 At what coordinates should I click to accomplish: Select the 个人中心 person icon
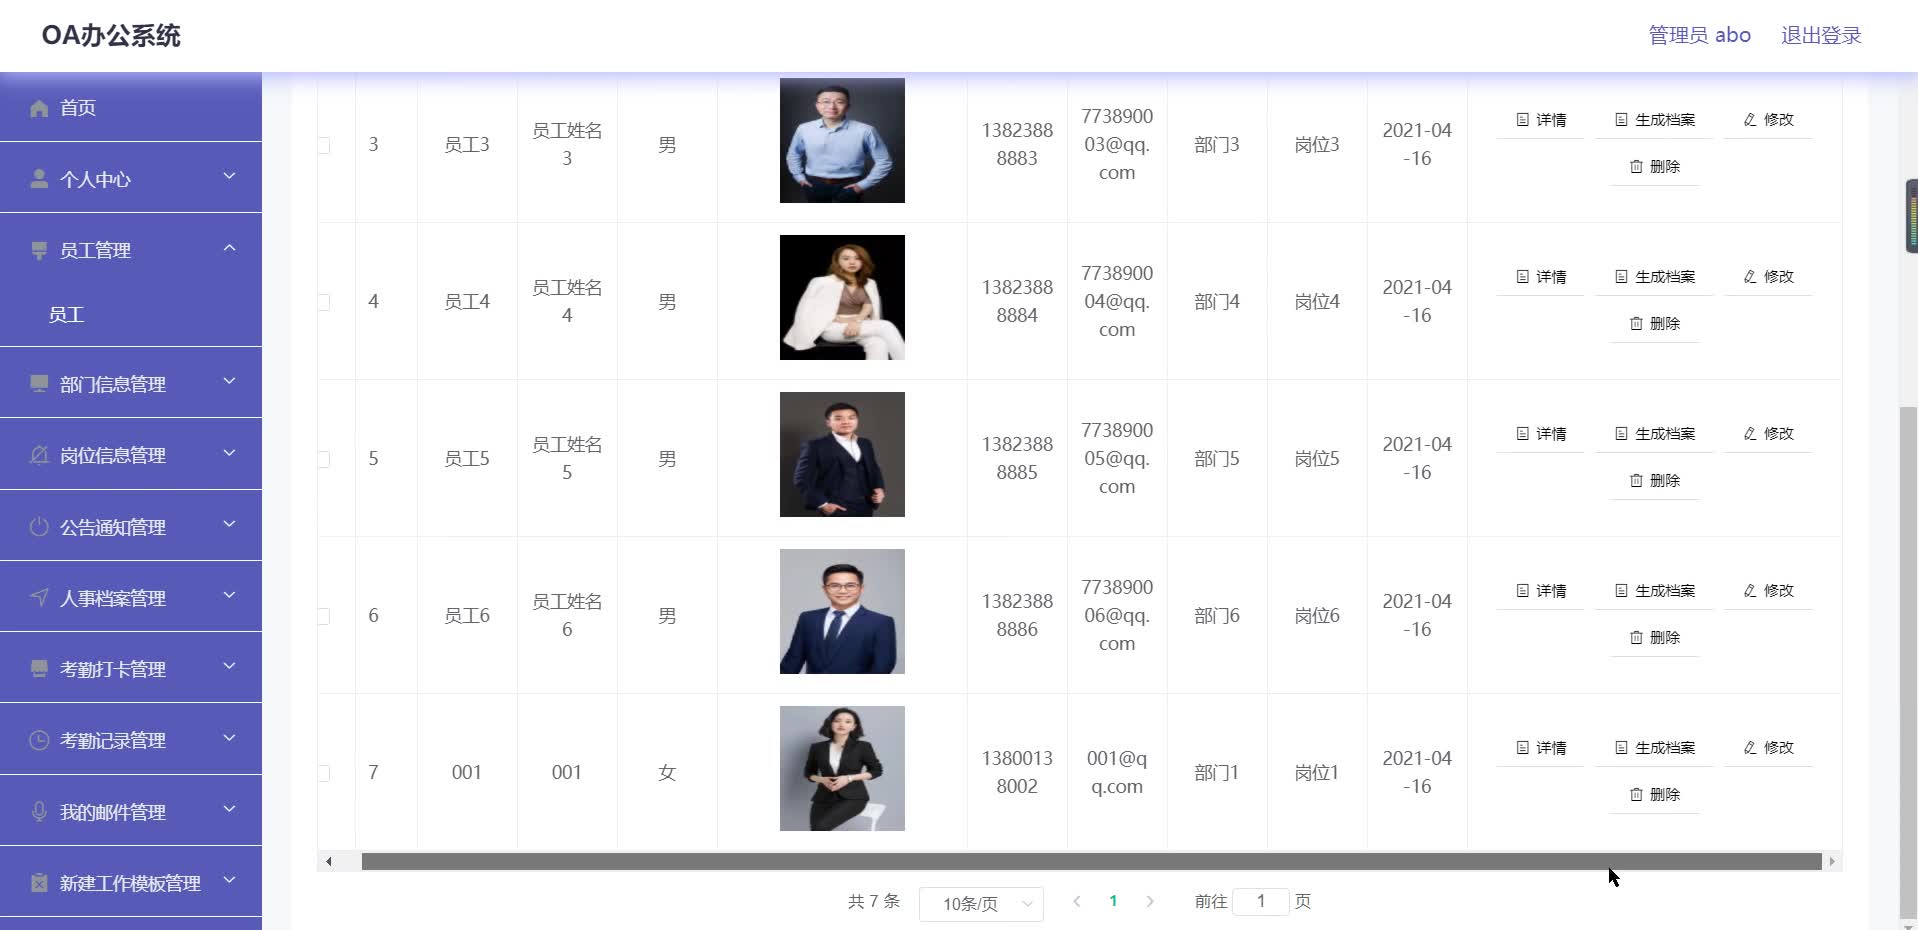coord(38,179)
